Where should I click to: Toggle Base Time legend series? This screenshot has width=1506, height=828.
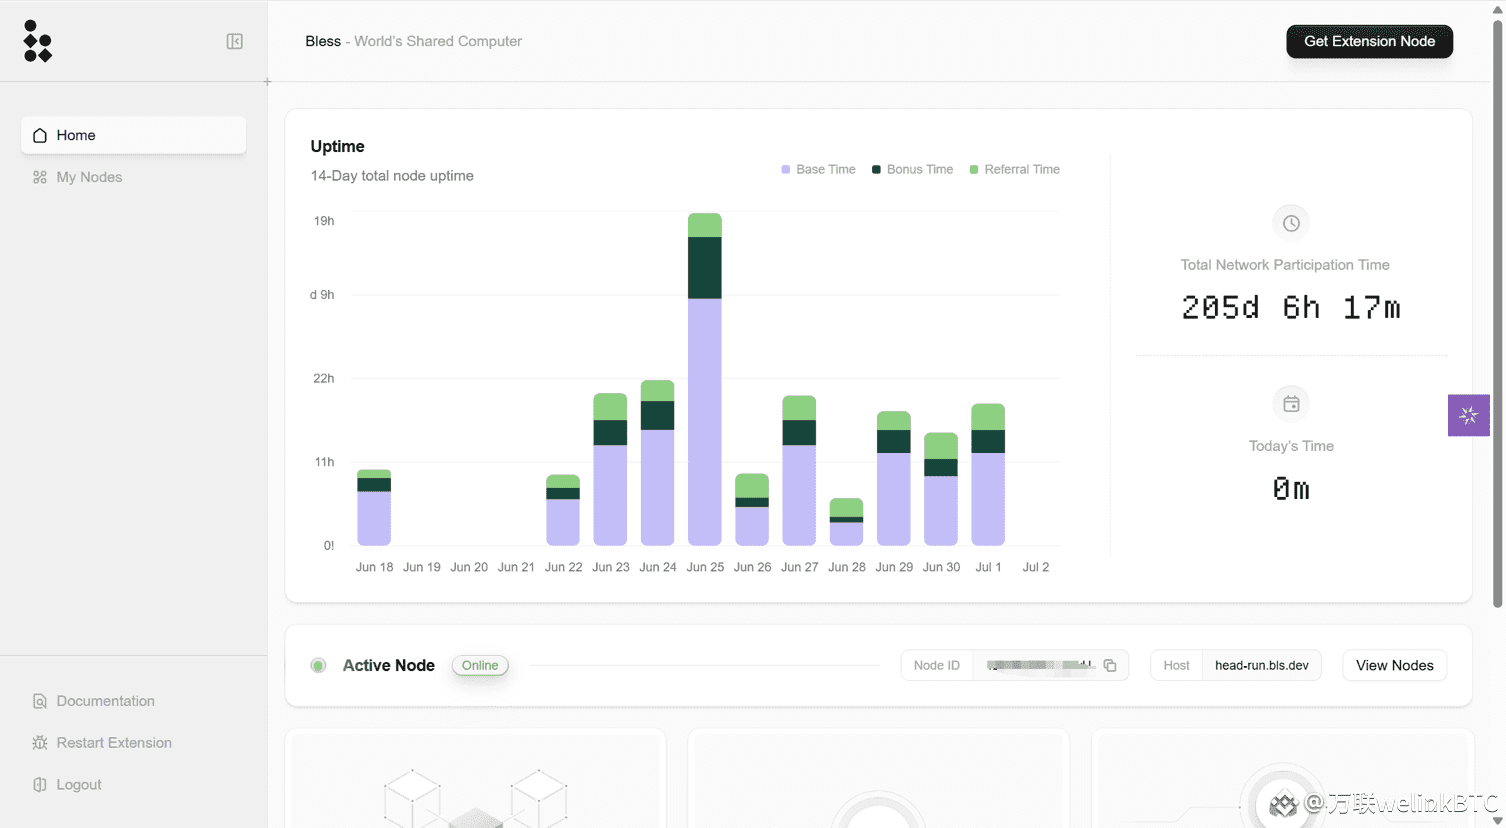(818, 170)
